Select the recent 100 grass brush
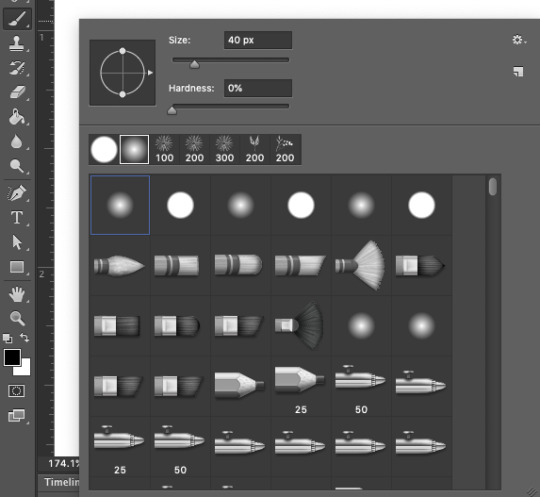The image size is (540, 497). pos(164,149)
